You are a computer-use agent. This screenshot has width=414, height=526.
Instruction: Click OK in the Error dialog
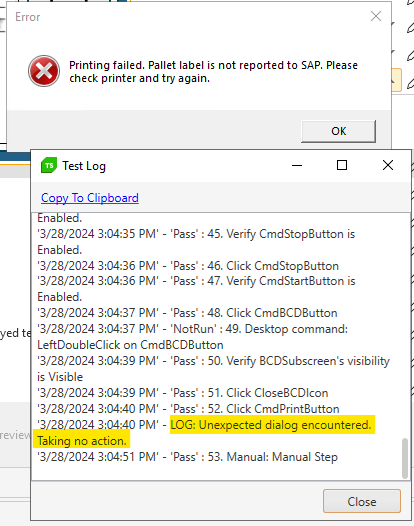(x=338, y=131)
